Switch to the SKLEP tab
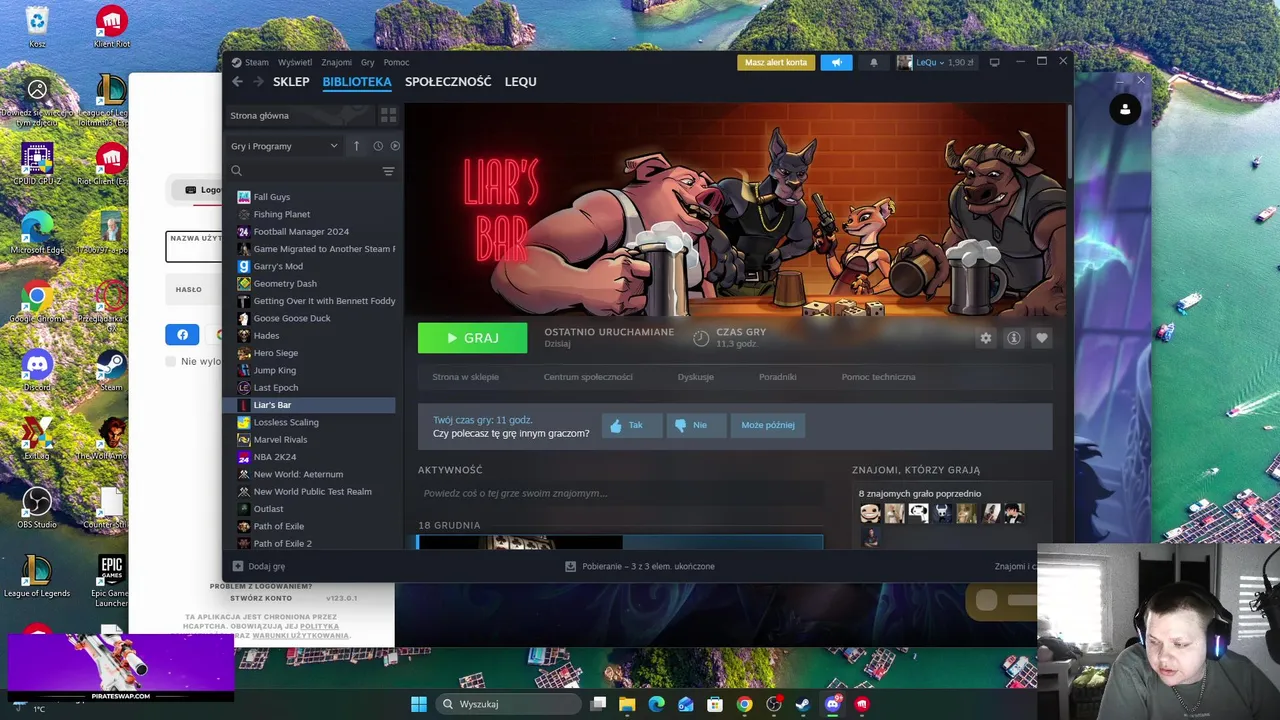This screenshot has width=1280, height=720. pyautogui.click(x=291, y=82)
